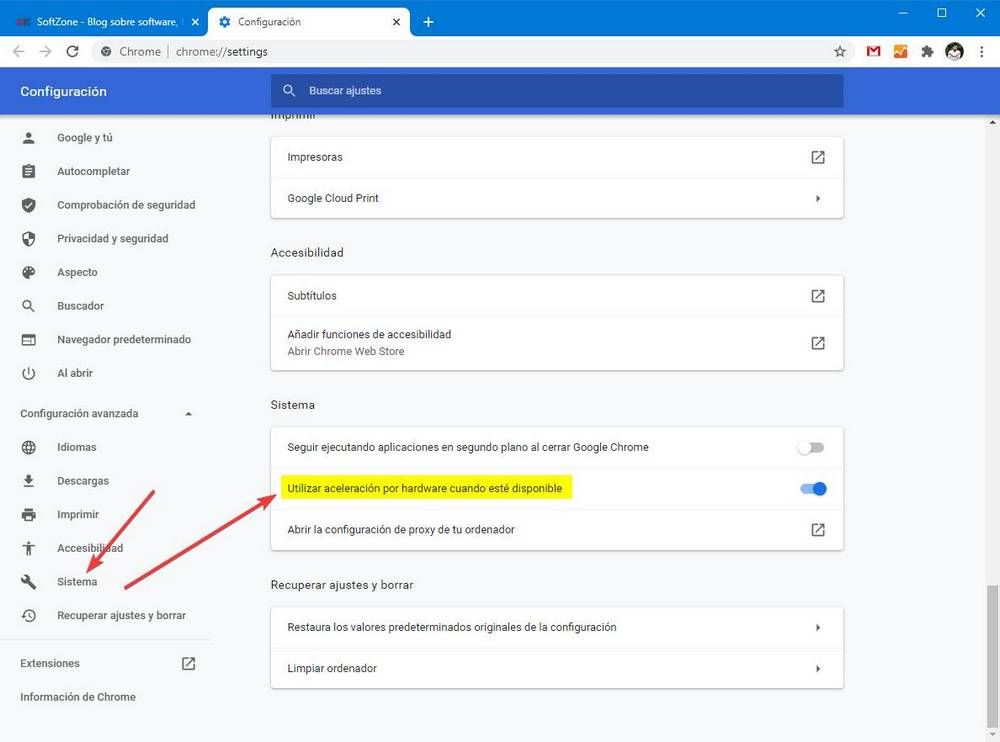The image size is (1000, 742).
Task: Click the Gmail icon in the toolbar
Action: (x=872, y=51)
